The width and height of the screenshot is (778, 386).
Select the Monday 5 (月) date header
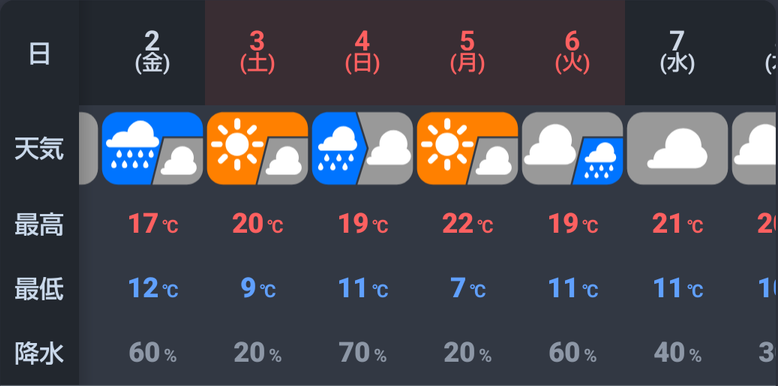click(x=467, y=52)
